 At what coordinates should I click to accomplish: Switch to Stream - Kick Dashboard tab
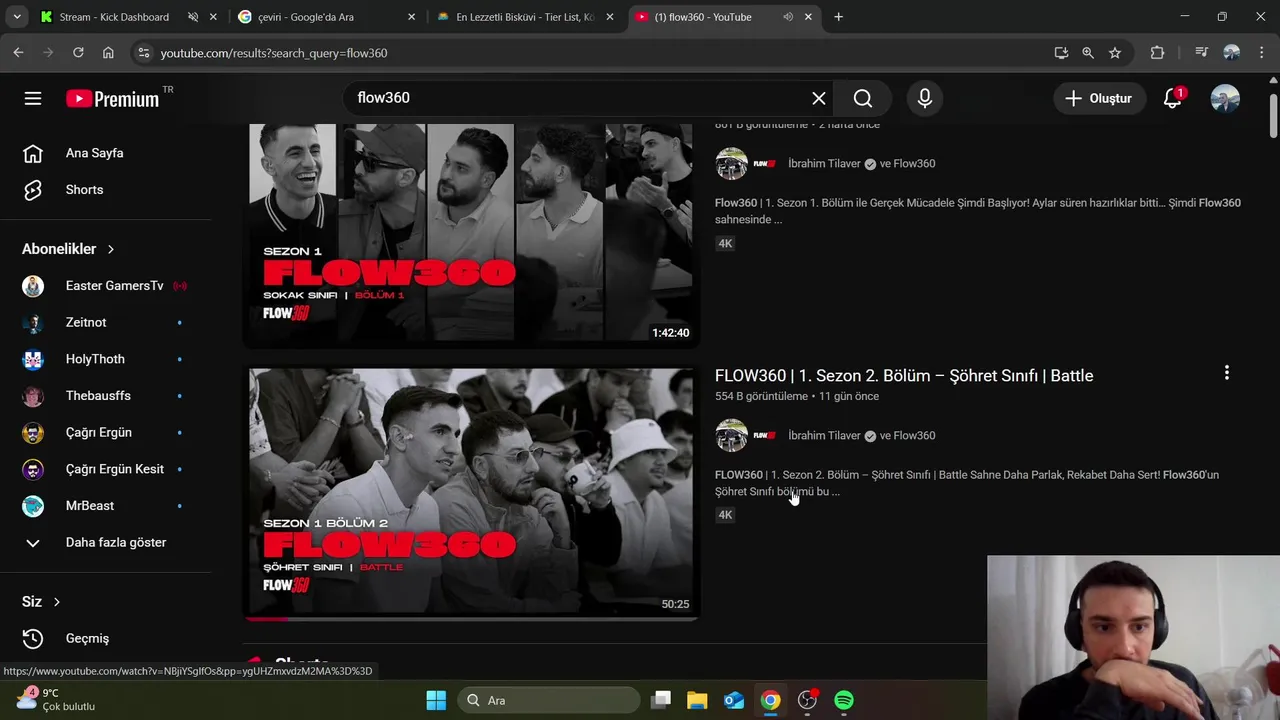(x=114, y=17)
